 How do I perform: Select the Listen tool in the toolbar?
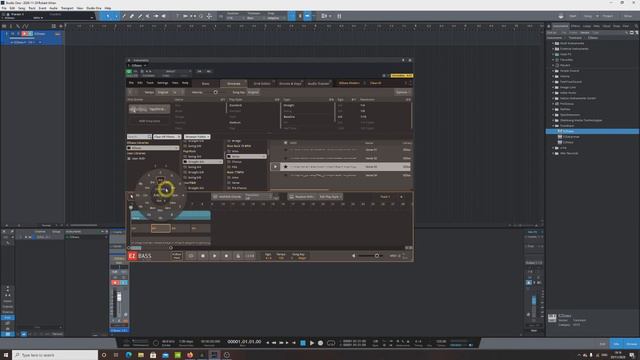coord(164,16)
